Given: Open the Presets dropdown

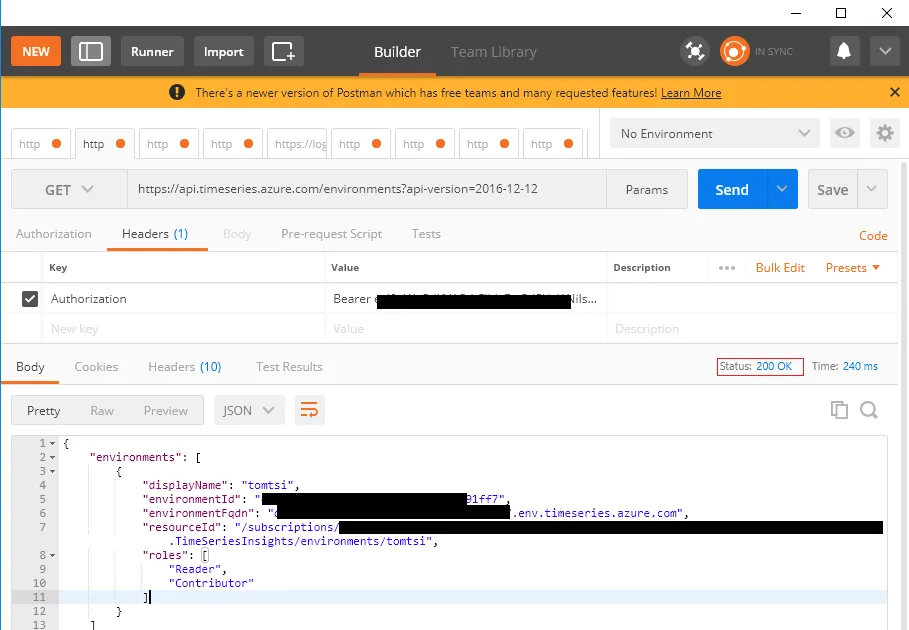Looking at the screenshot, I should tap(853, 268).
